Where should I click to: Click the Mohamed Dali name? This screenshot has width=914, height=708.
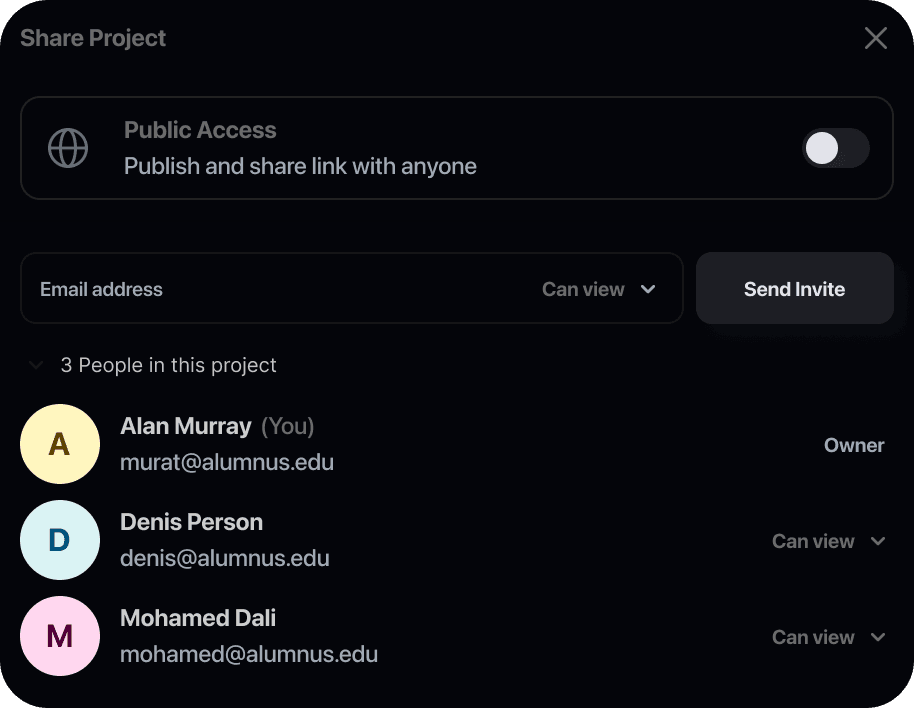point(198,618)
